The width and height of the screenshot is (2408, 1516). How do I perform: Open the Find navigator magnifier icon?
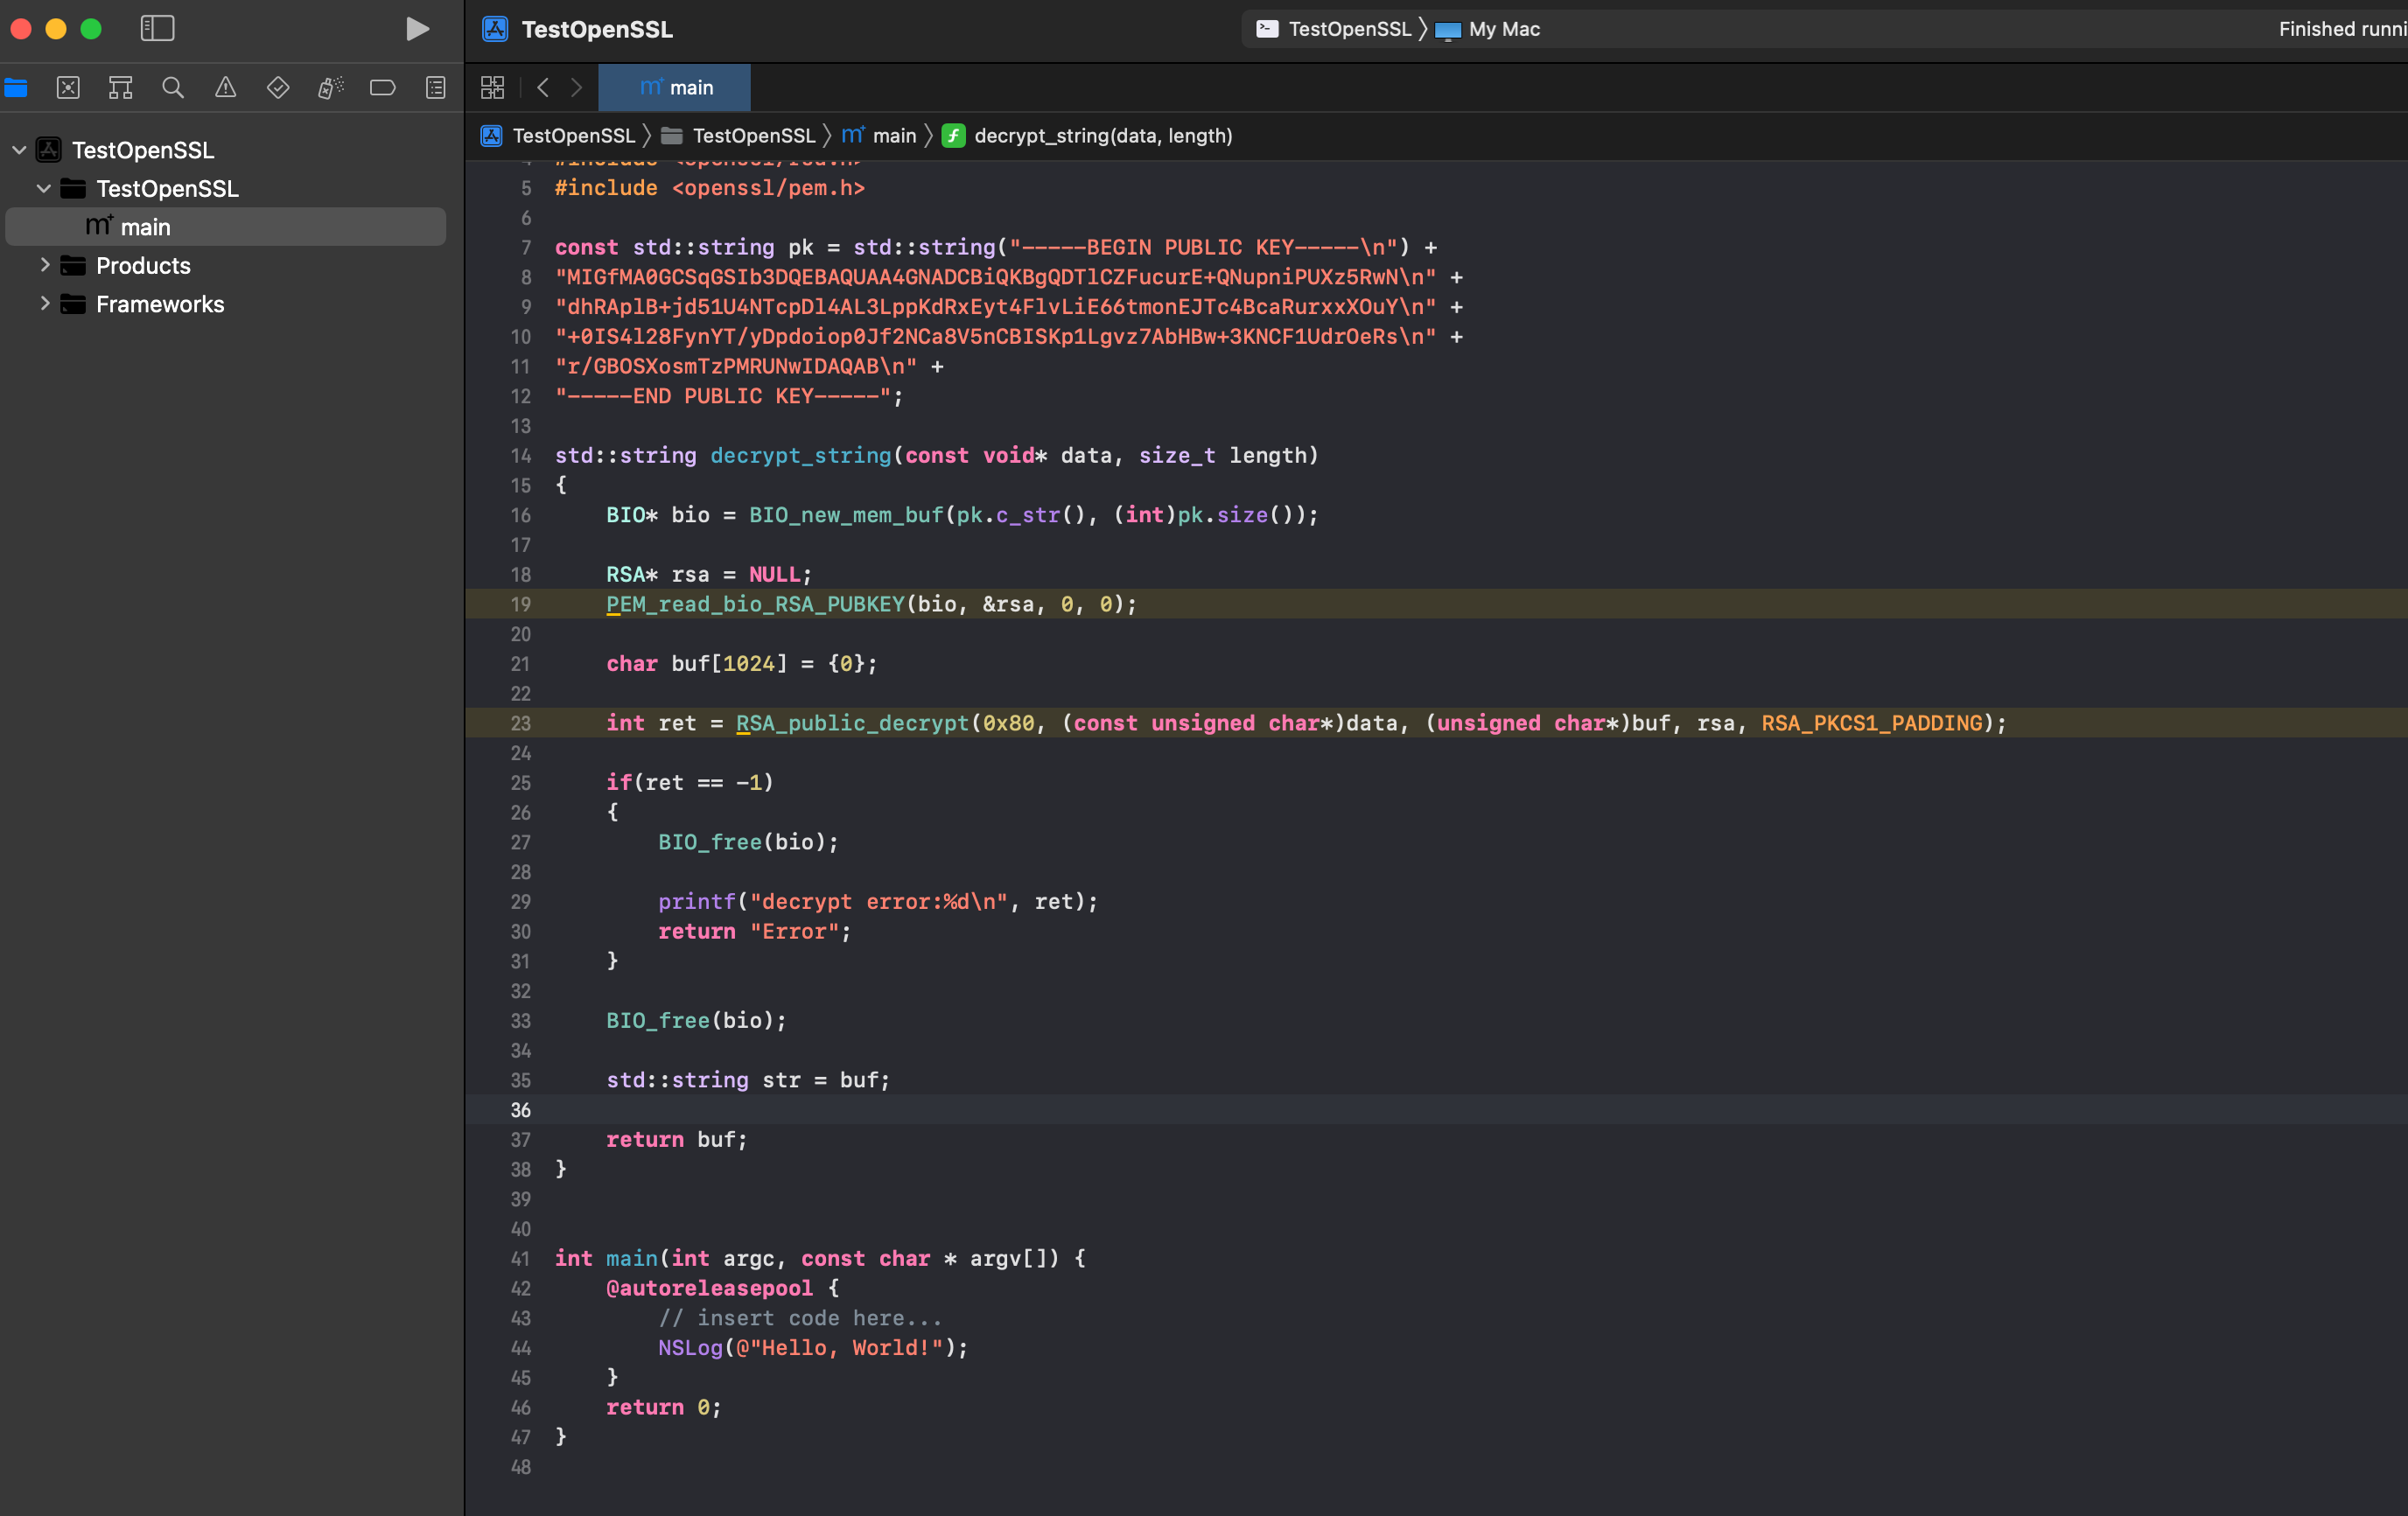tap(173, 88)
